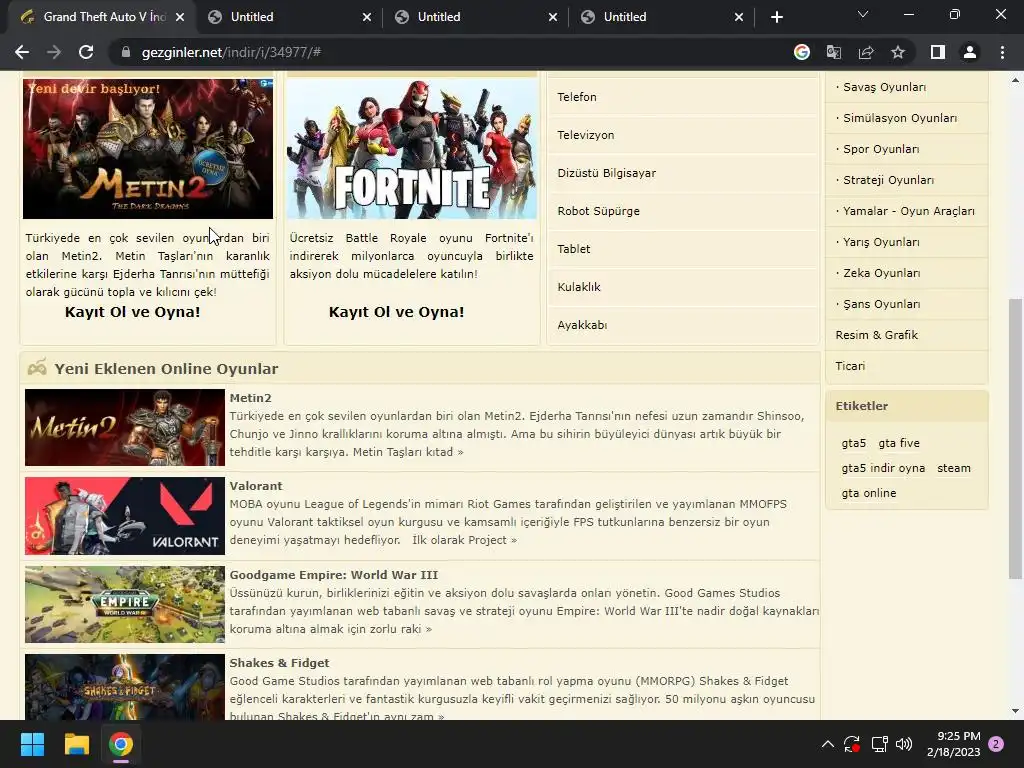Screen dimensions: 1024x768
Task: Edit the gezginler.net address bar
Action: coord(451,52)
